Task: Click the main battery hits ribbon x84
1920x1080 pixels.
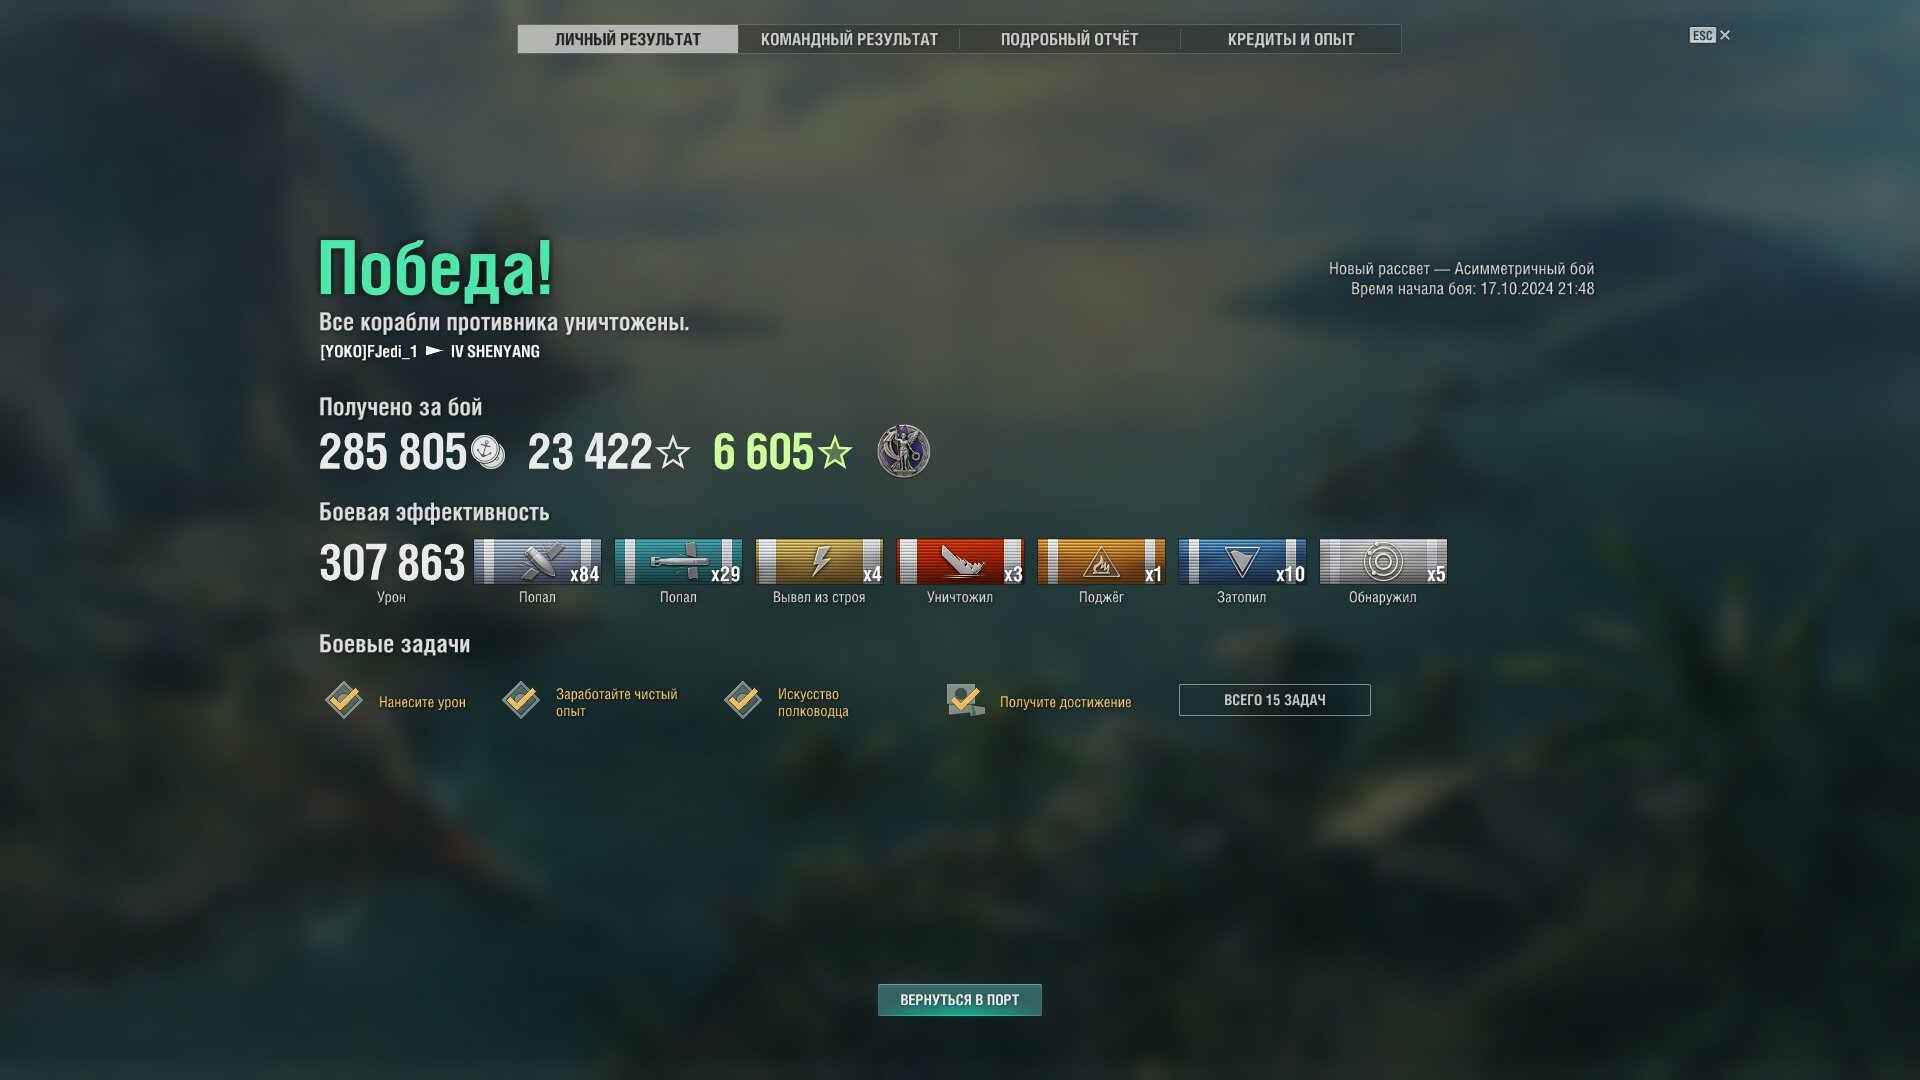Action: [537, 561]
